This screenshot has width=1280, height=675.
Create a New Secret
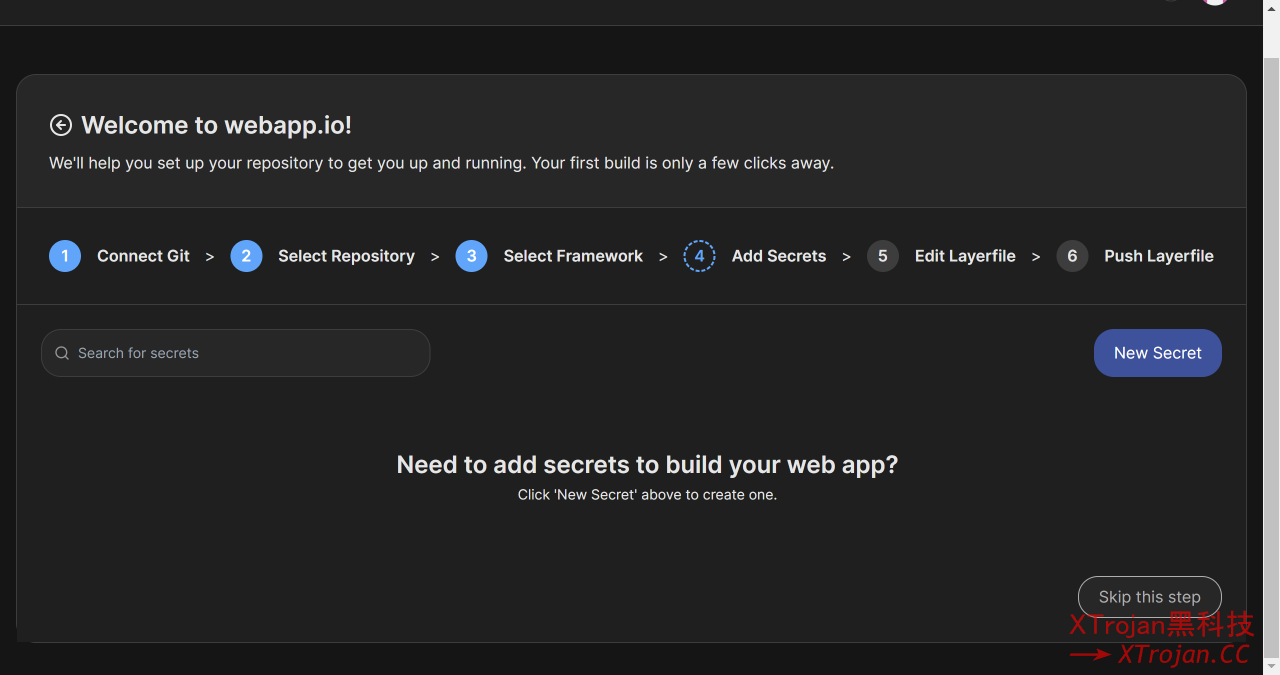1158,353
